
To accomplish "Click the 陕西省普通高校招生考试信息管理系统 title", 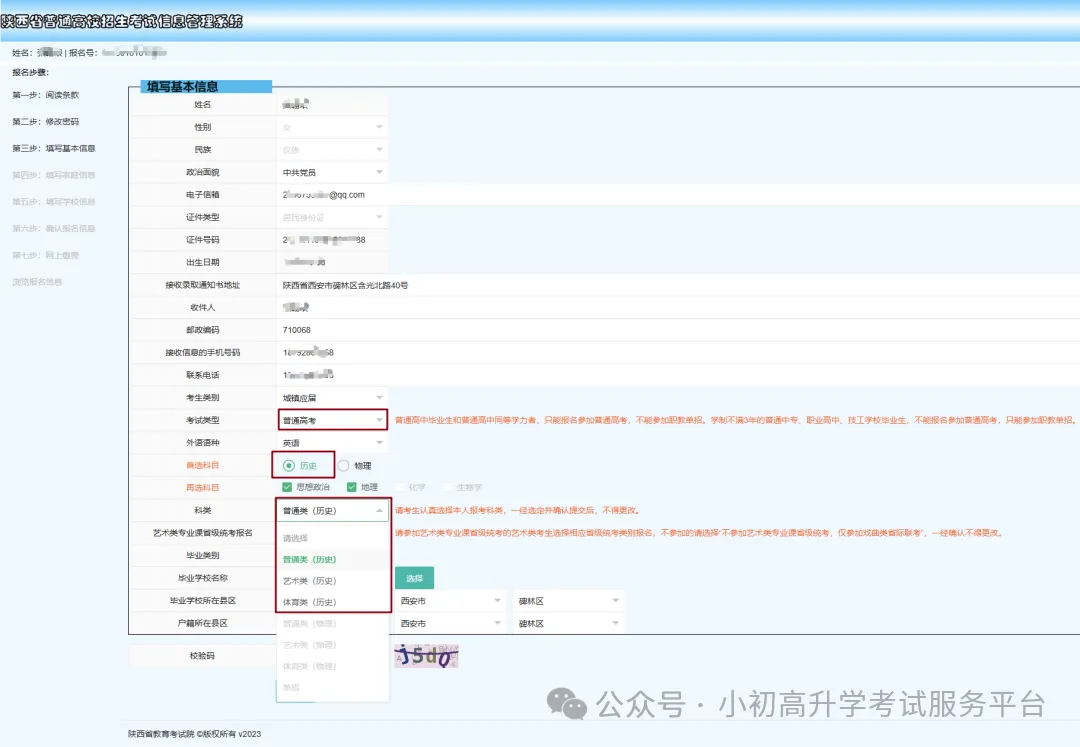I will tap(121, 21).
